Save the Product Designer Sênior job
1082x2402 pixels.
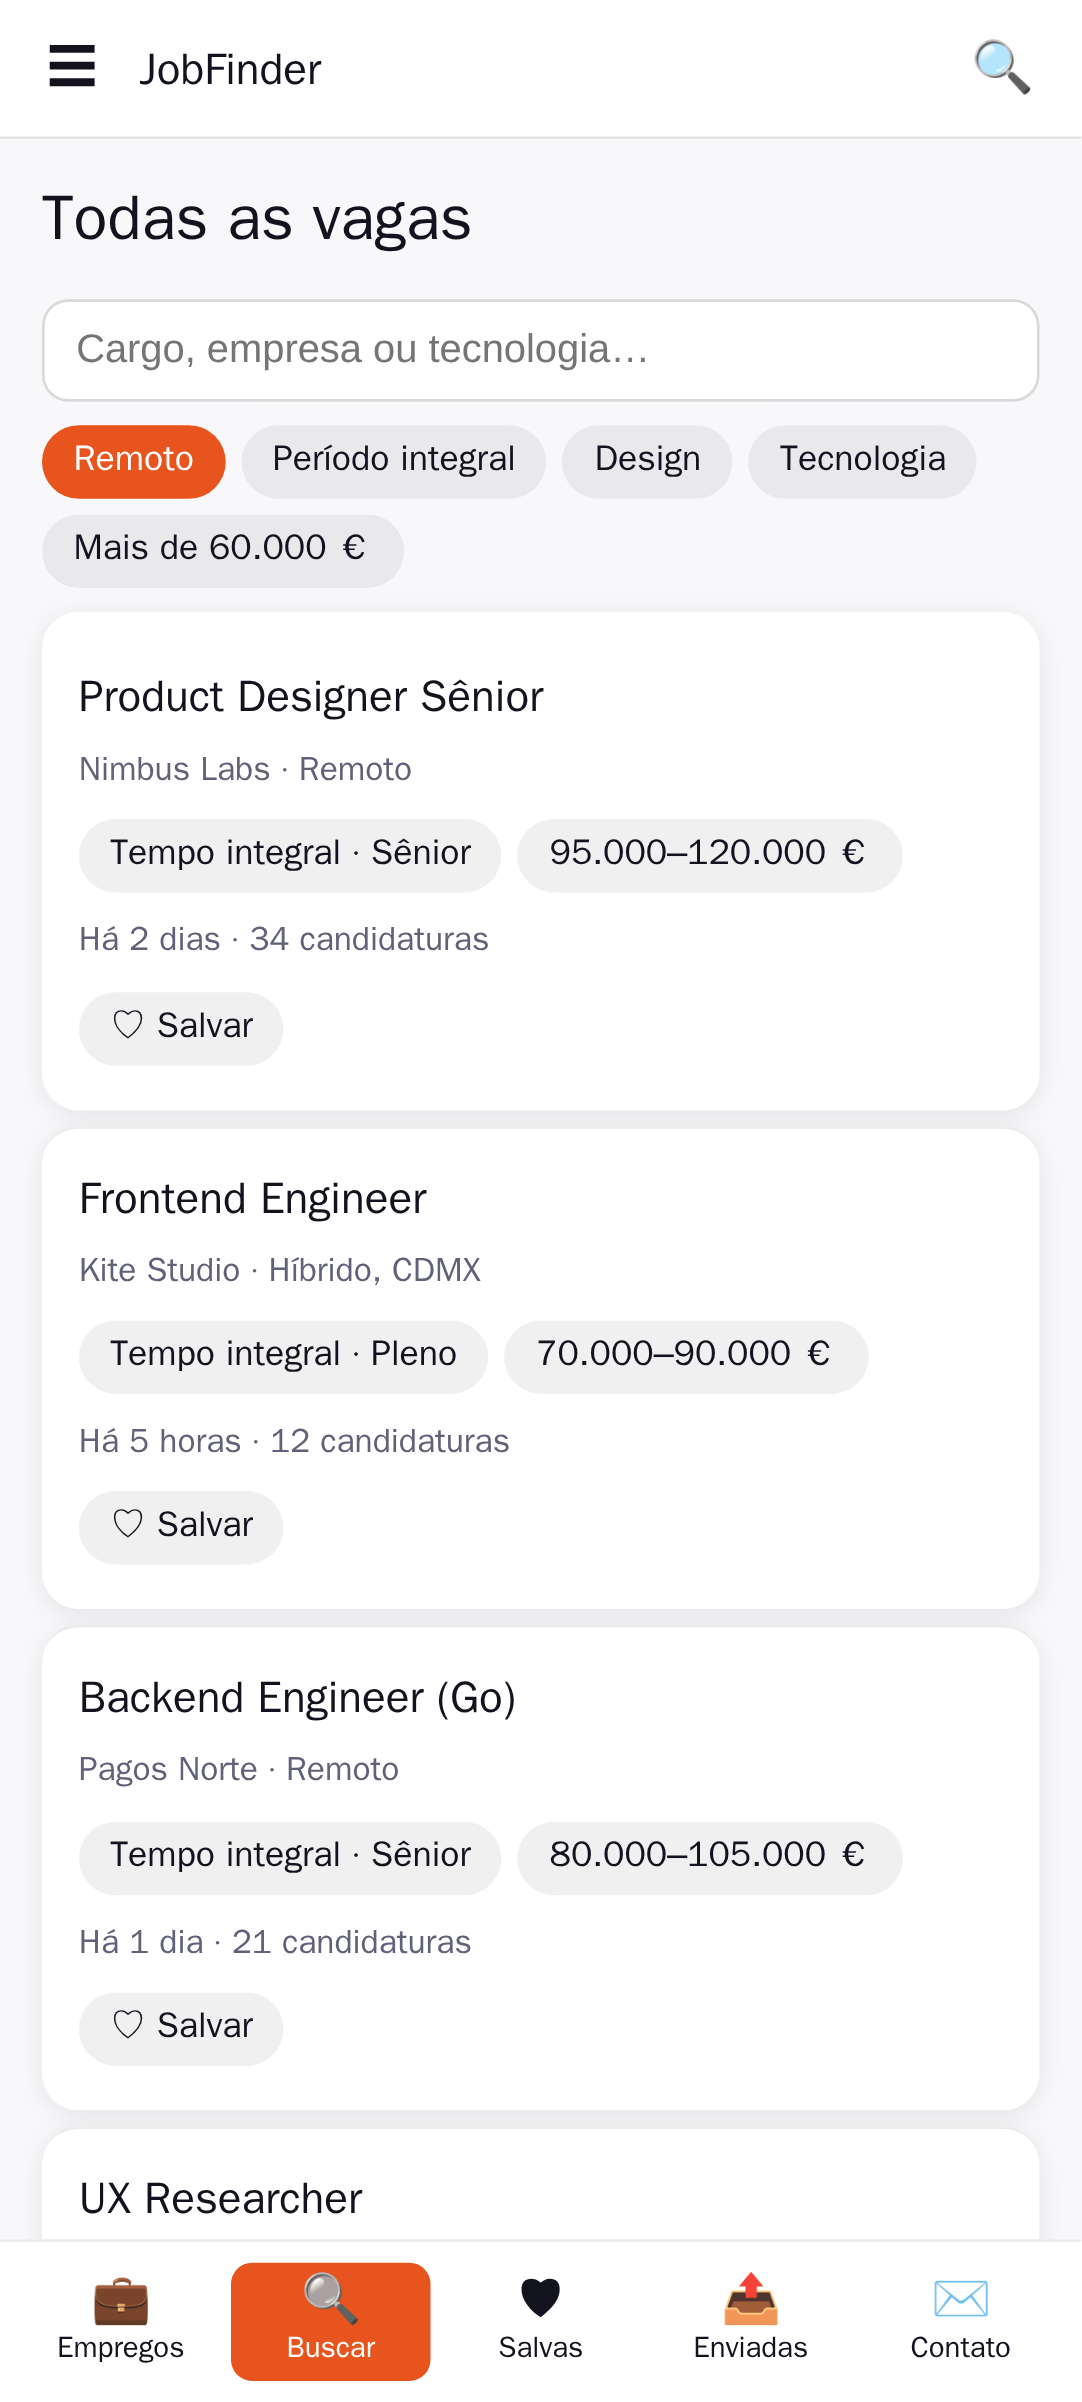(181, 1028)
